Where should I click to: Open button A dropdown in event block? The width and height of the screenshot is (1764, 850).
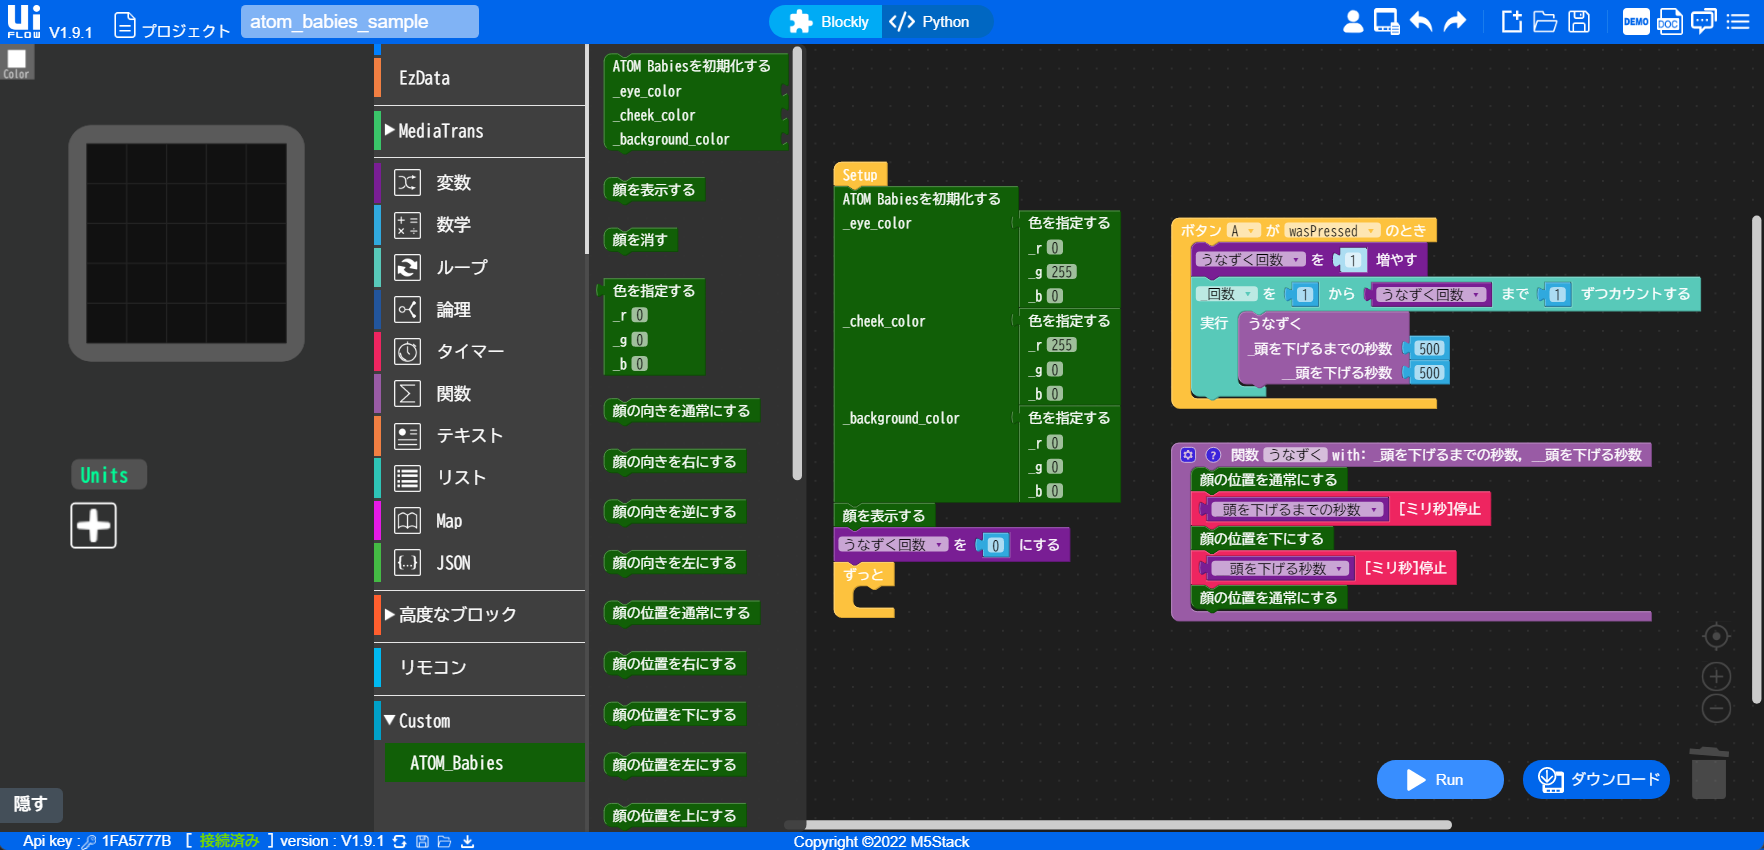tap(1243, 231)
